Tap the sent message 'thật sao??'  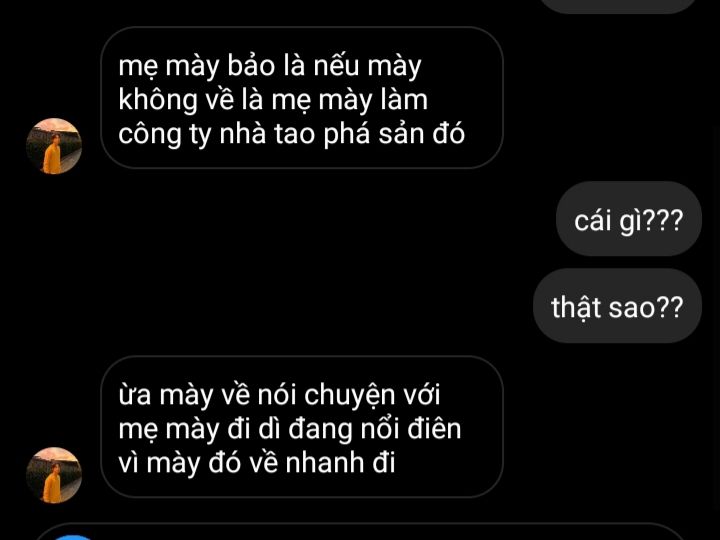[x=617, y=306]
